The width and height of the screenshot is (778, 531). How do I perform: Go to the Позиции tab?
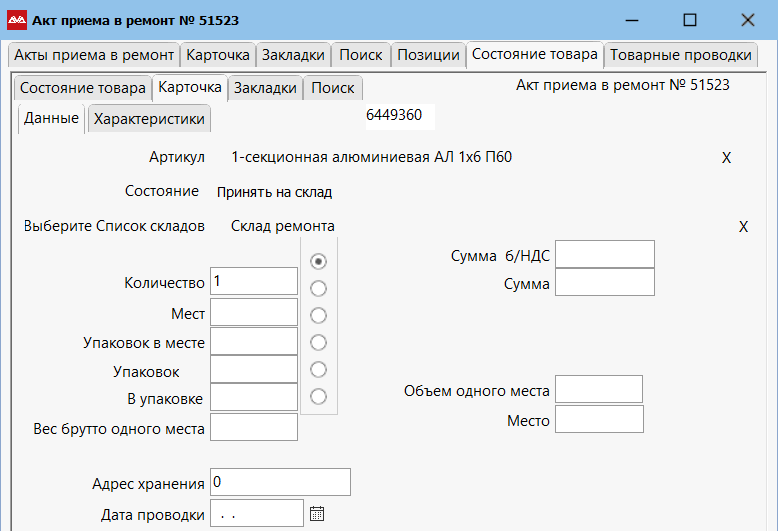pyautogui.click(x=428, y=55)
